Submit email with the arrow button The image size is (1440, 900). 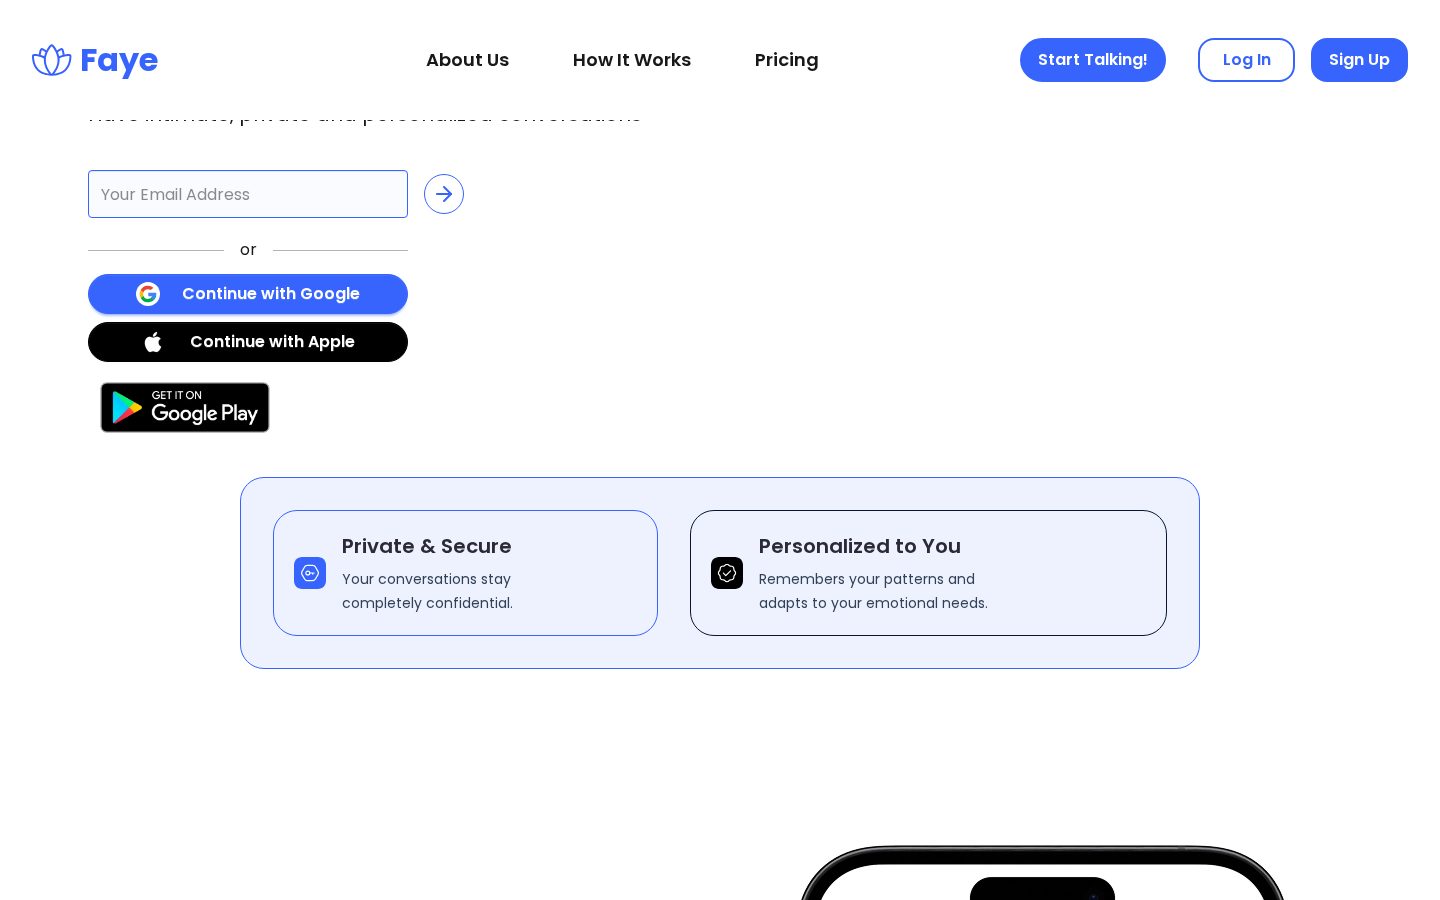444,194
